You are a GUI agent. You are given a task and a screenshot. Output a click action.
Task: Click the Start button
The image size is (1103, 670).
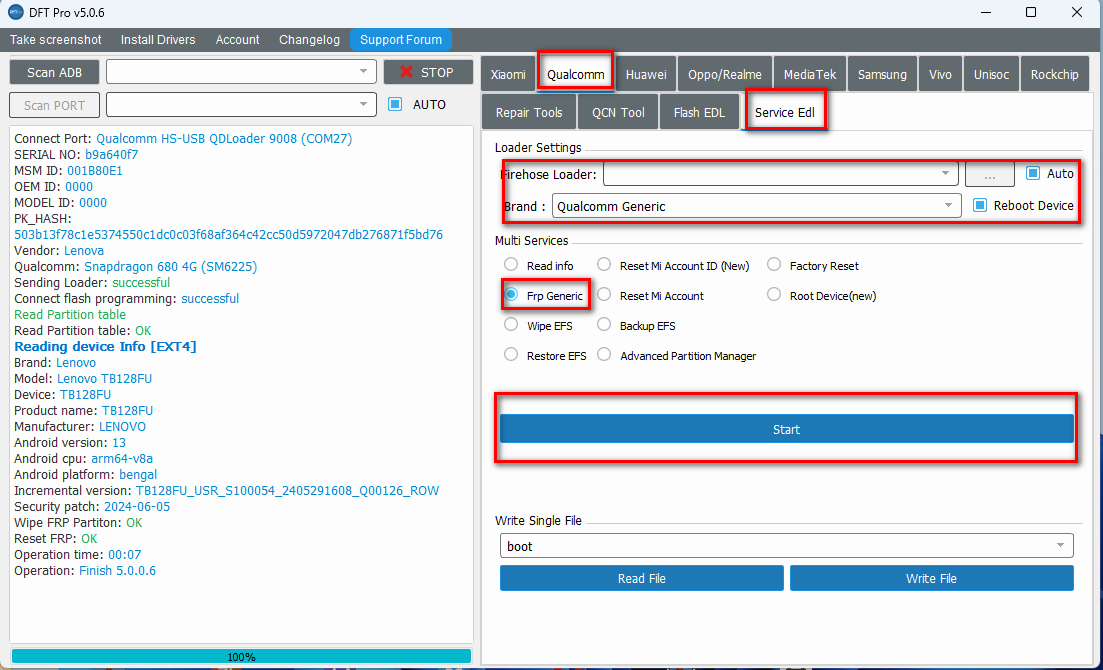[x=786, y=429]
